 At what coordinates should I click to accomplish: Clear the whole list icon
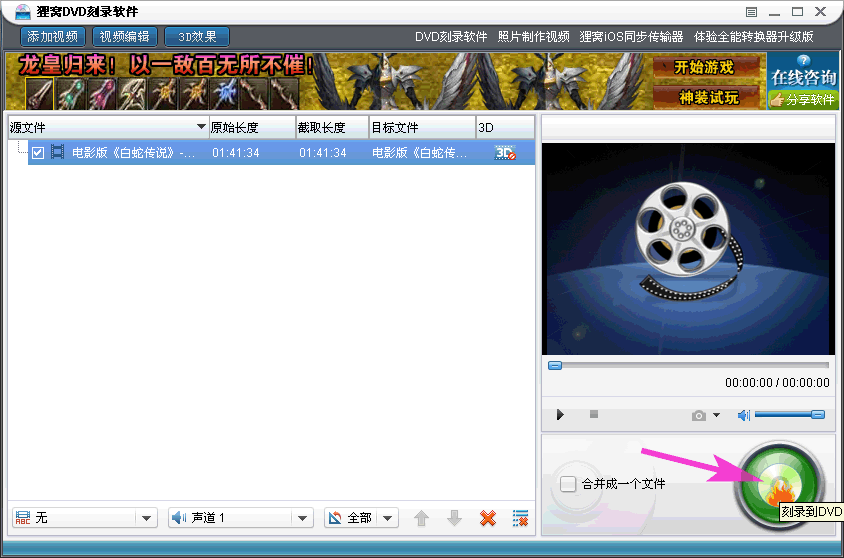[520, 518]
